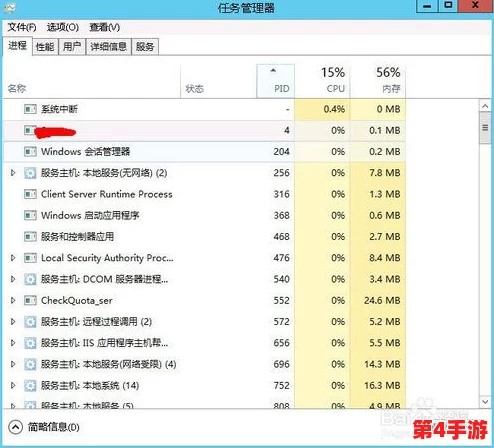
Task: Click the Windows 启动应用程序 icon
Action: click(x=30, y=215)
